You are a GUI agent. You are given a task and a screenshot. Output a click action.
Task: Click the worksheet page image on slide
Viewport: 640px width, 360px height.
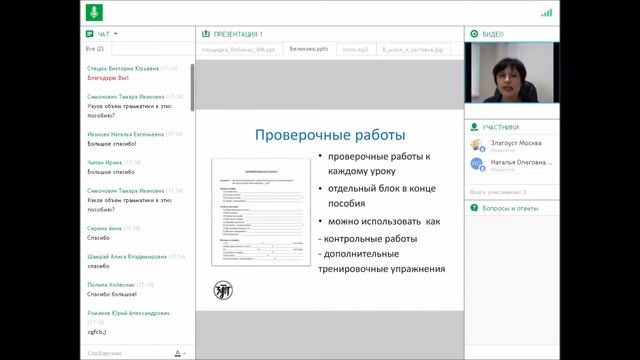click(261, 212)
